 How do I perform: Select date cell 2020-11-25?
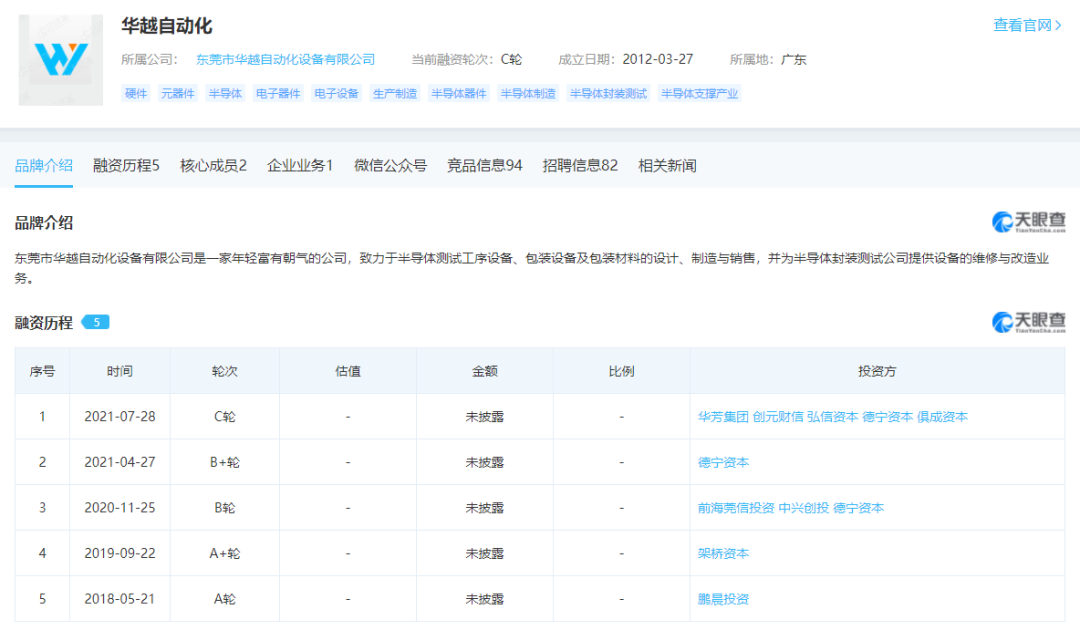click(120, 507)
